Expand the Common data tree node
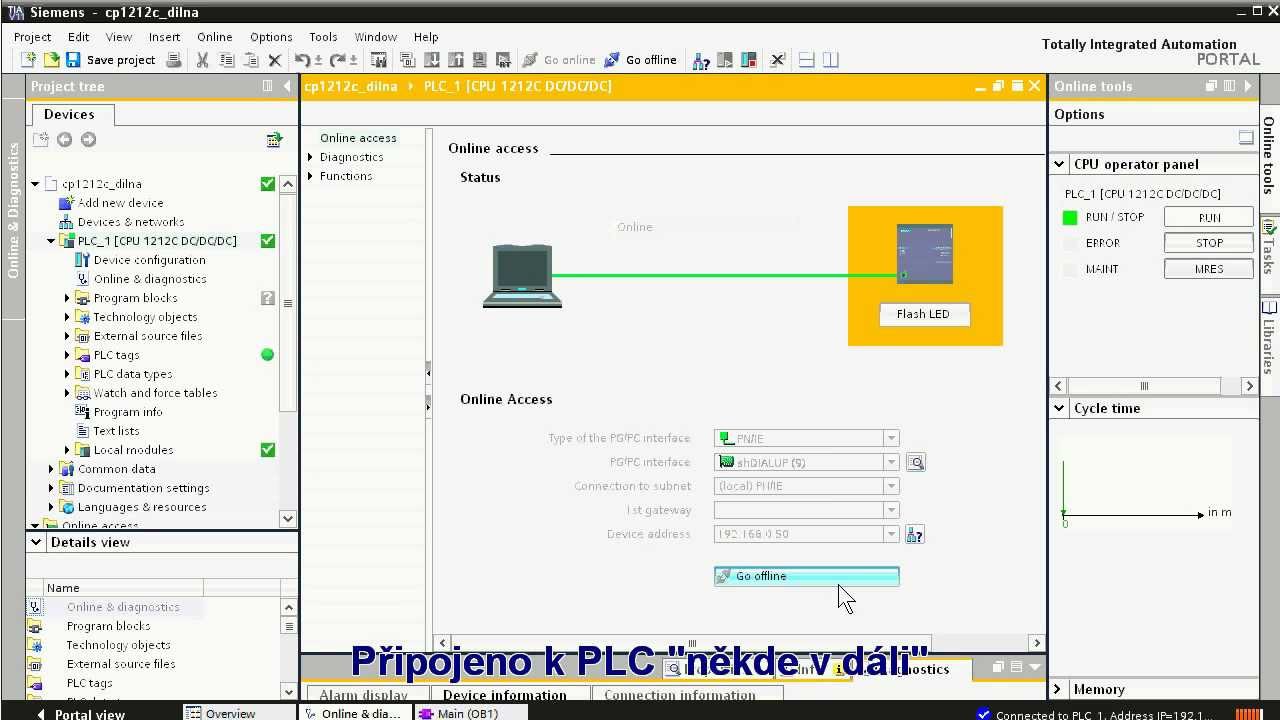 [51, 469]
